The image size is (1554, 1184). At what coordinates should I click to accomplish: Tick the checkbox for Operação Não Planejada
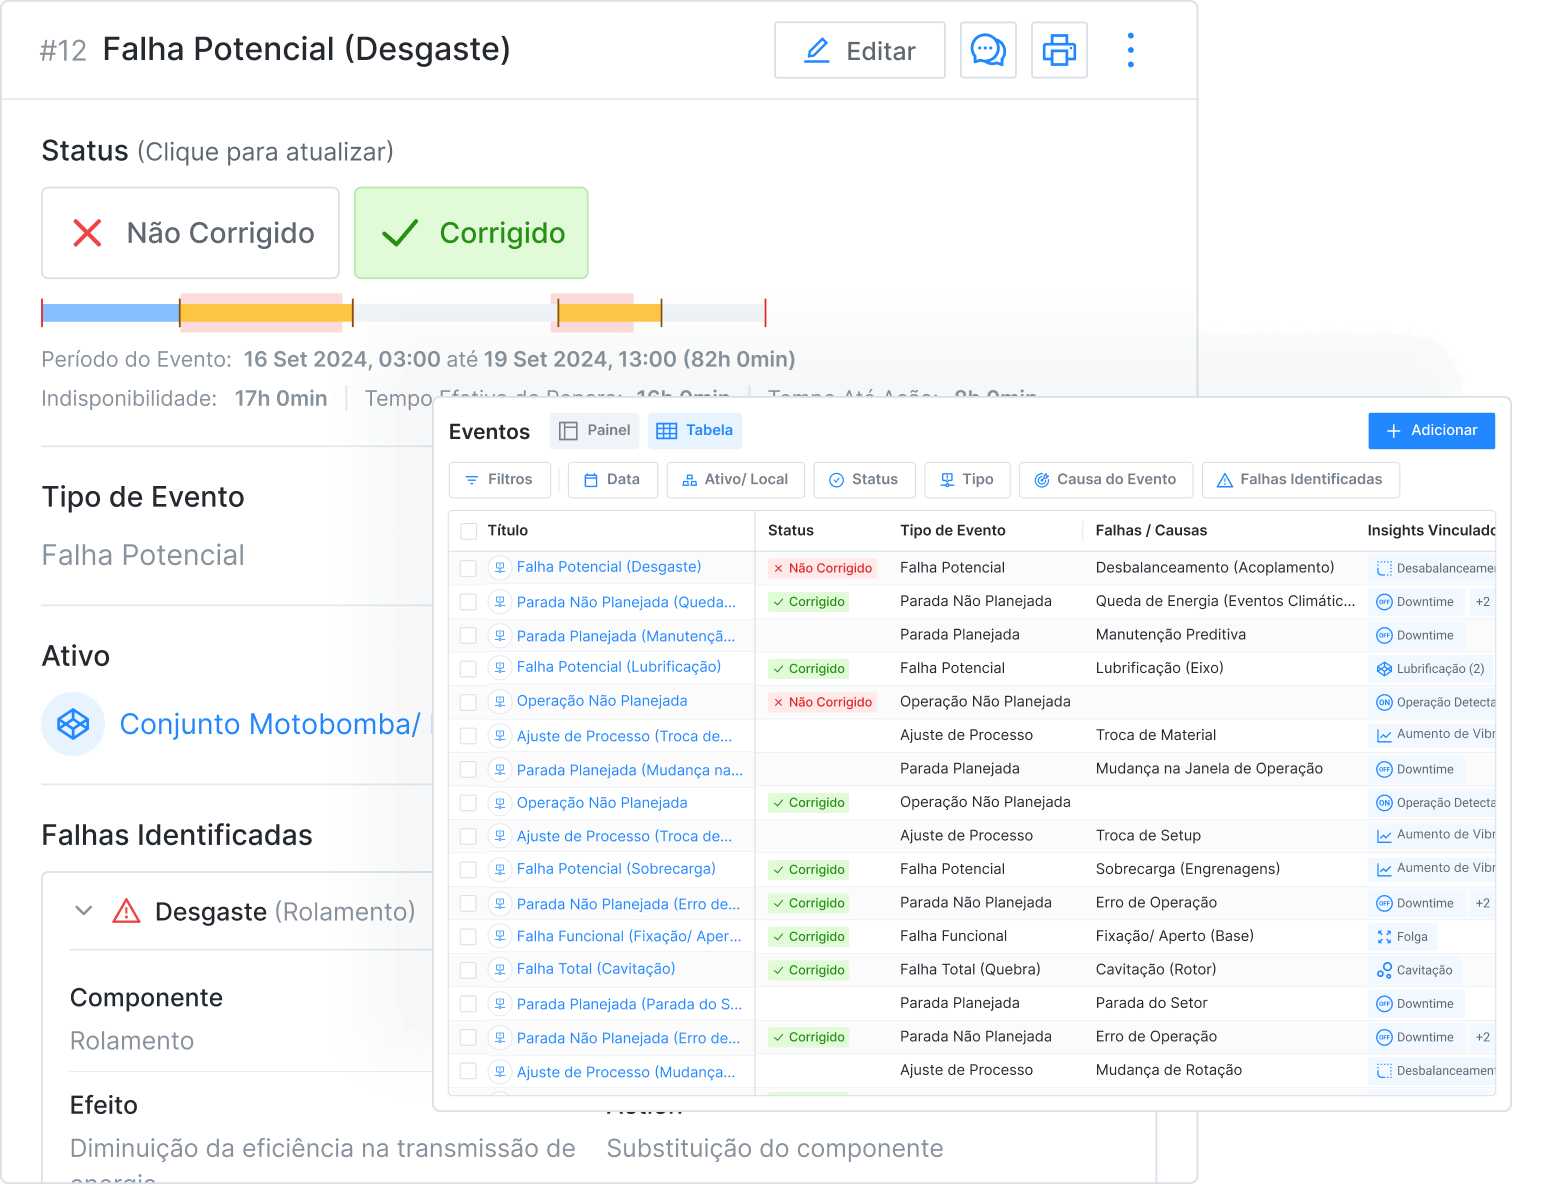468,701
